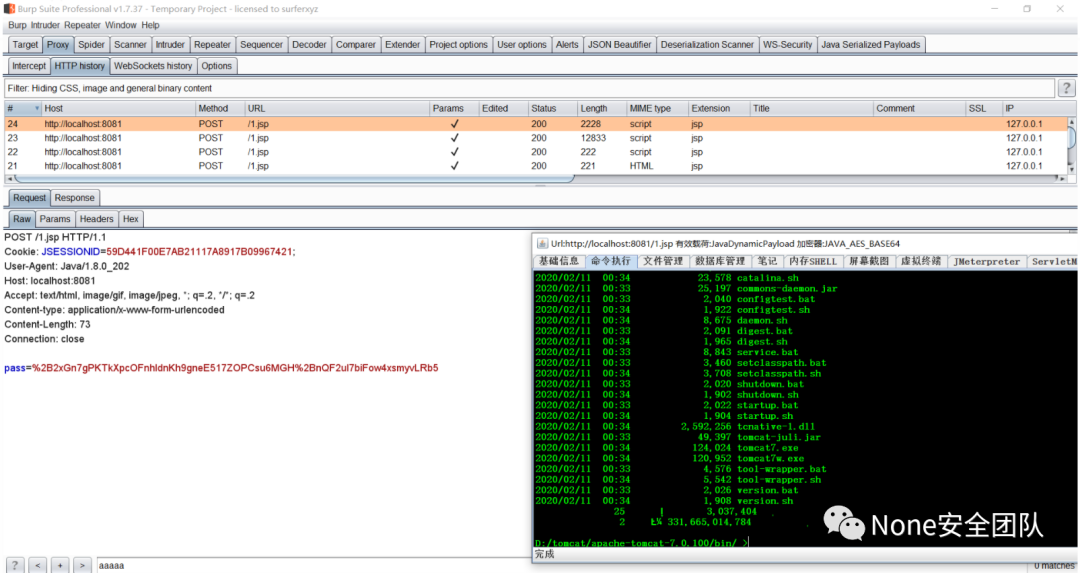Select the HTTP history sub-tab
The width and height of the screenshot is (1080, 573).
coord(80,66)
